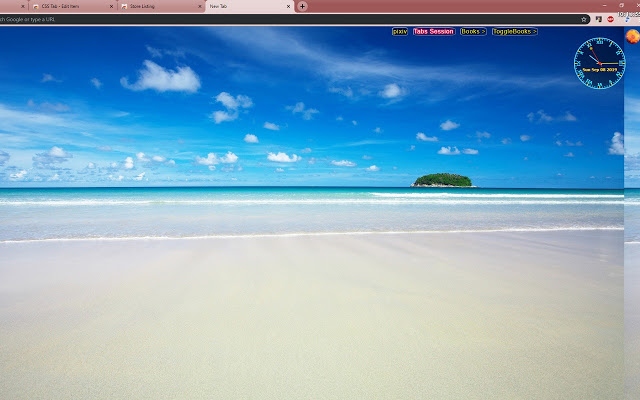Click the bookmark star icon in address bar
640x400 pixels.
point(584,19)
